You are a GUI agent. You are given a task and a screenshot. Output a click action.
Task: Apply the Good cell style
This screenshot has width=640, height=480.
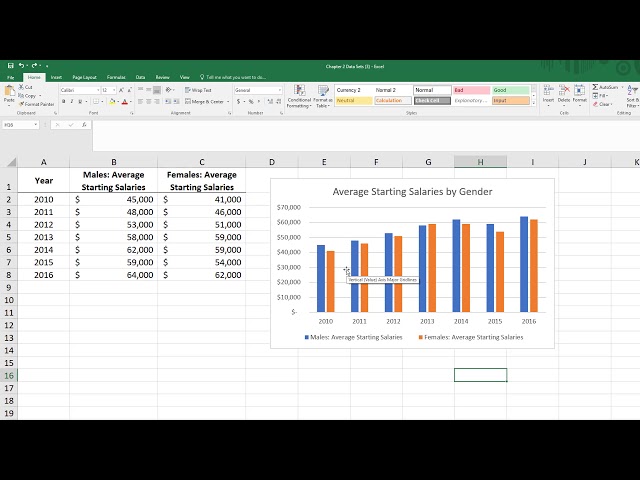click(511, 90)
